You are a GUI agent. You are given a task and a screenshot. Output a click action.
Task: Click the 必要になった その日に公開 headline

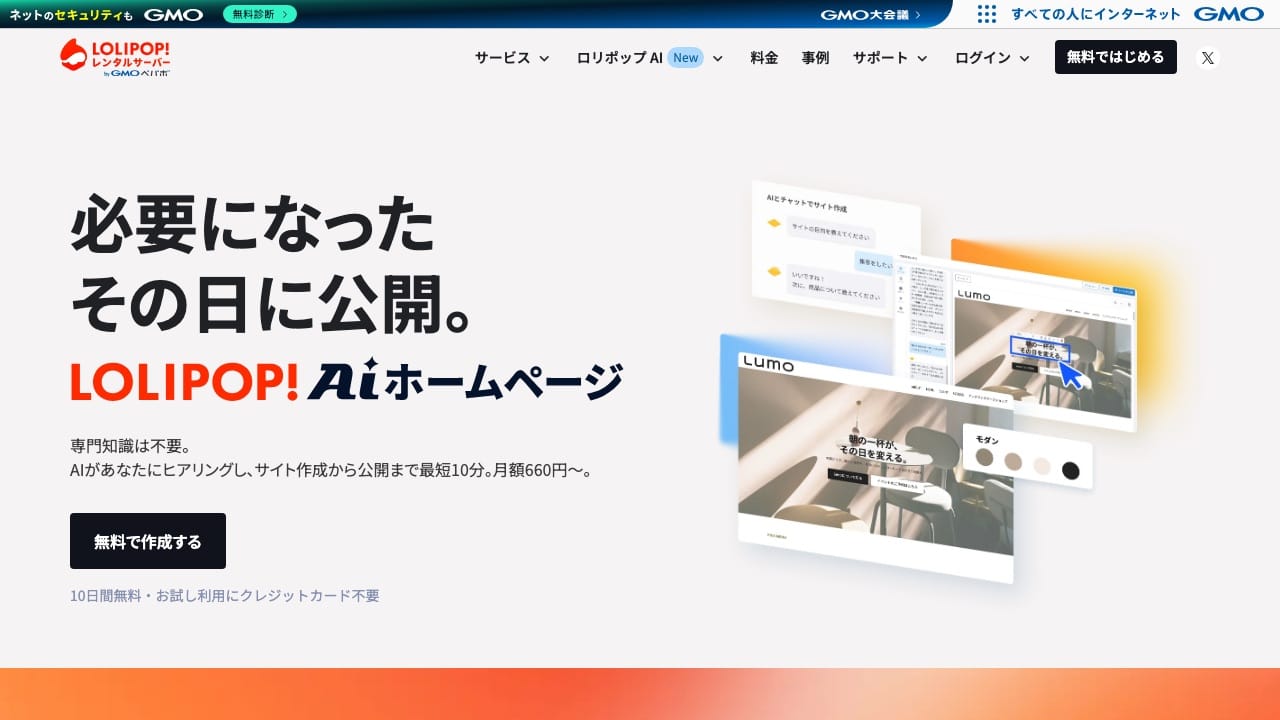(x=272, y=265)
